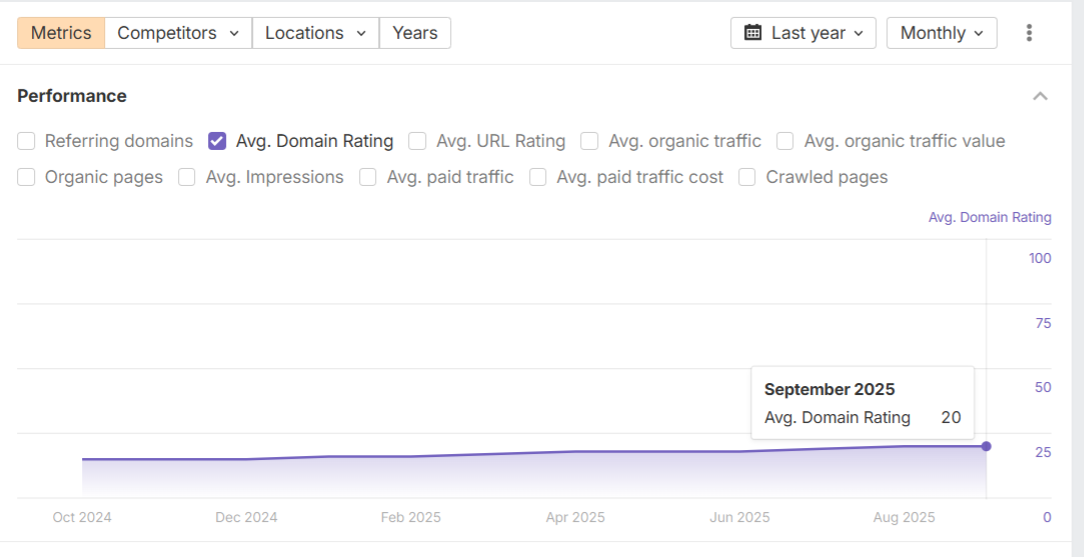This screenshot has height=557, width=1084.
Task: Select the Metrics tab
Action: [61, 33]
